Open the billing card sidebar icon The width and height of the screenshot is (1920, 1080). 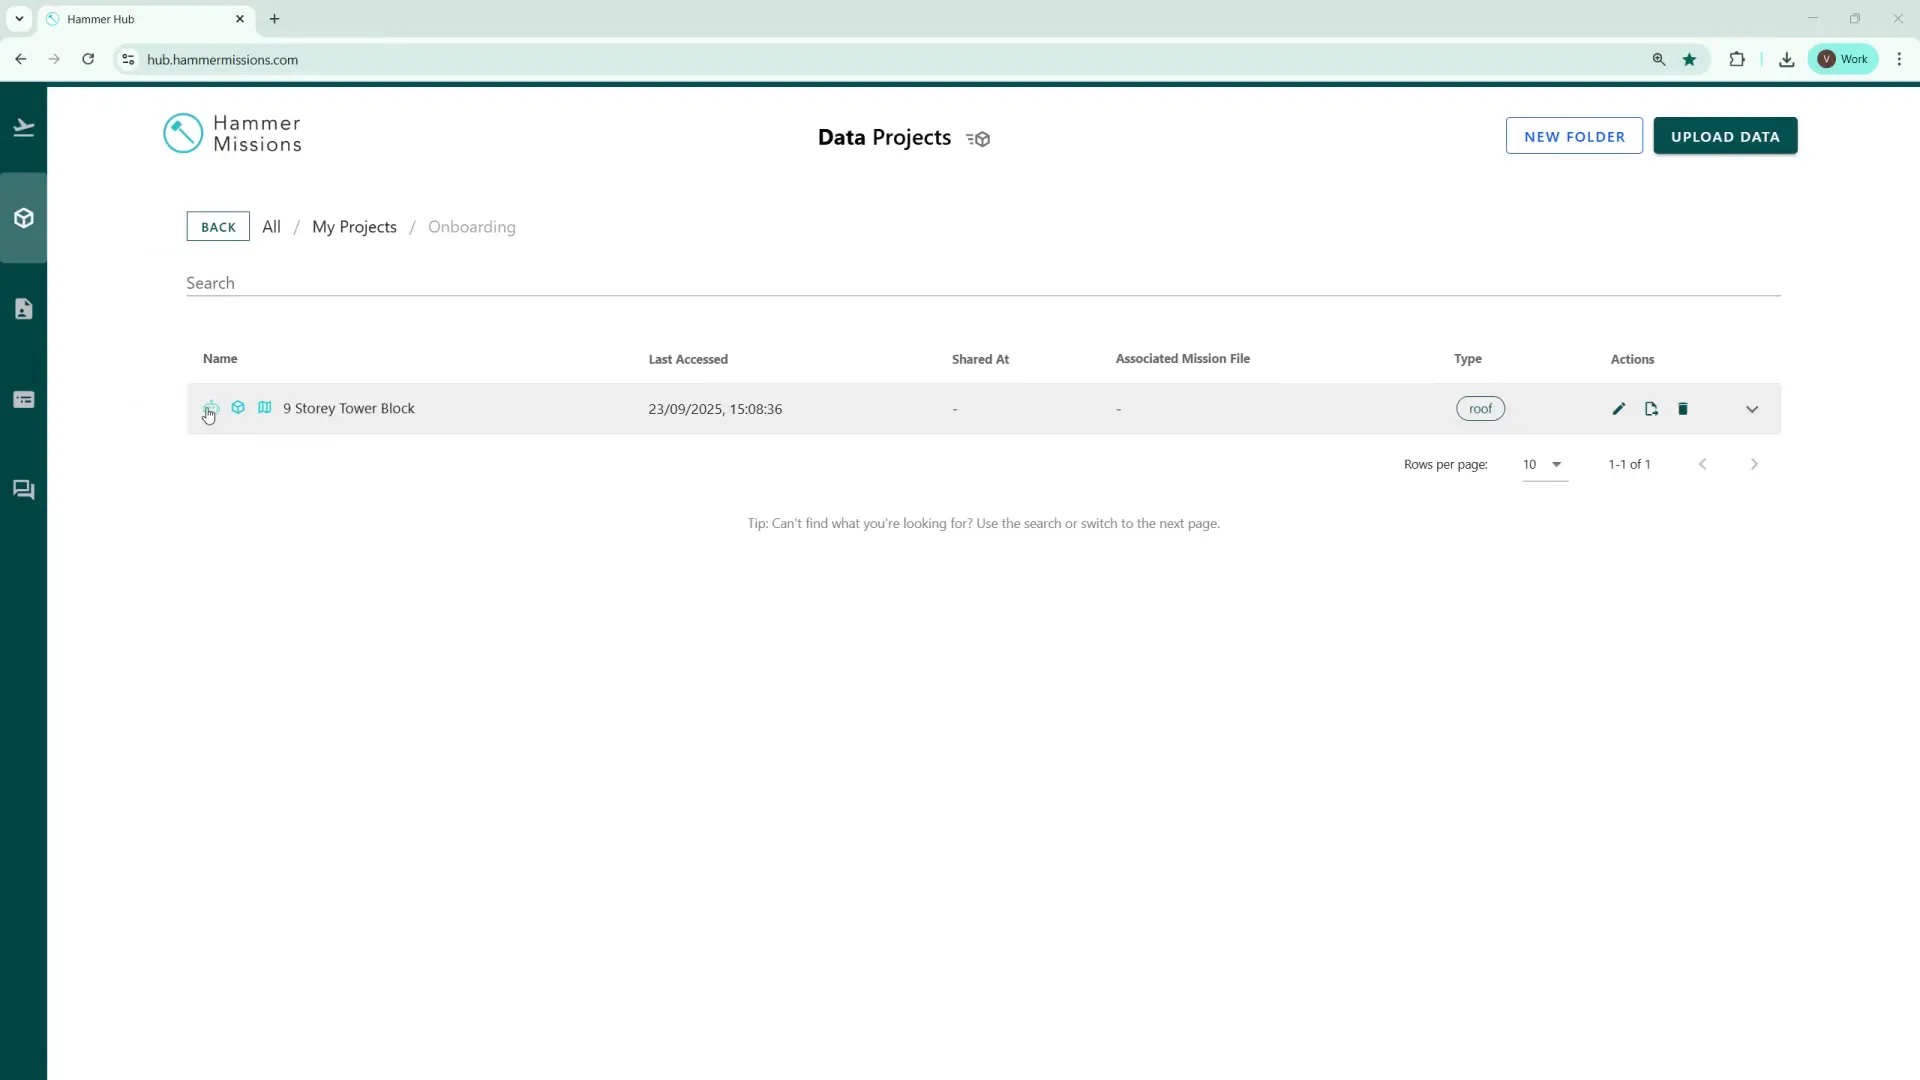click(24, 400)
